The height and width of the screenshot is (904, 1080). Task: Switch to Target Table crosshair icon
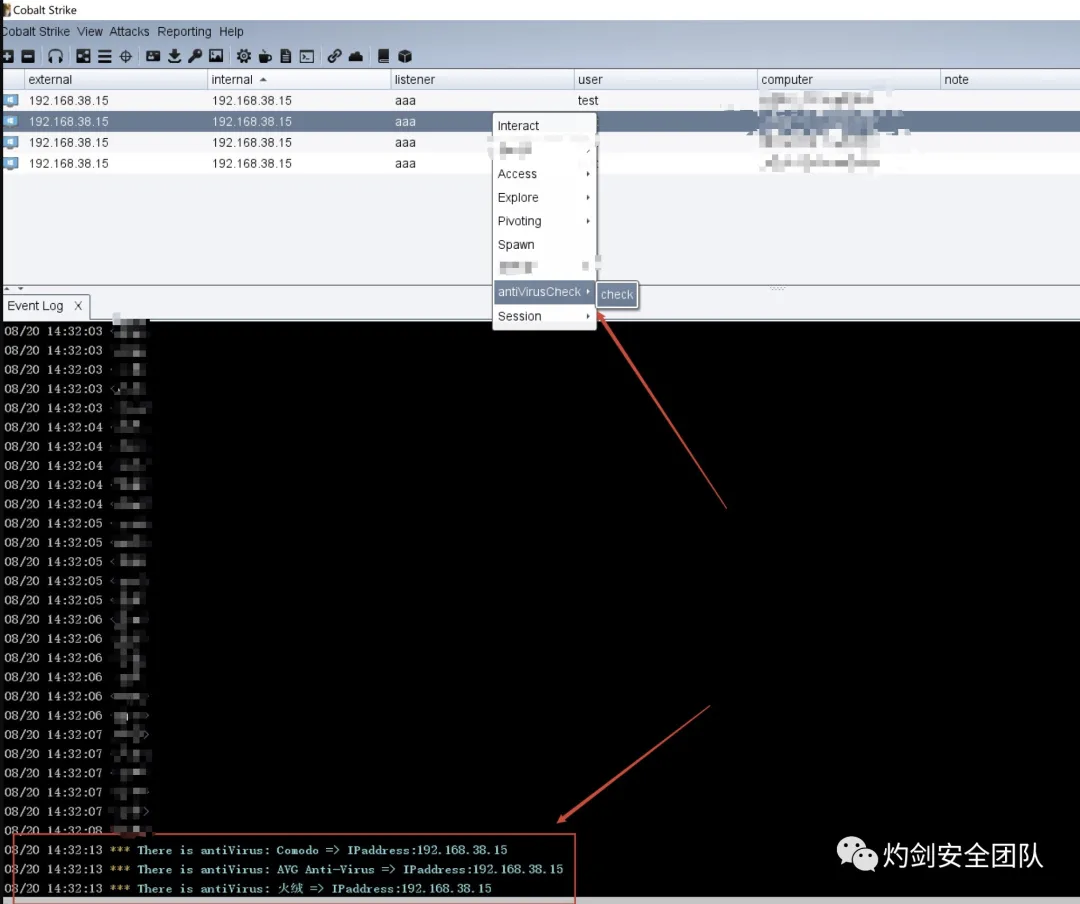(125, 56)
